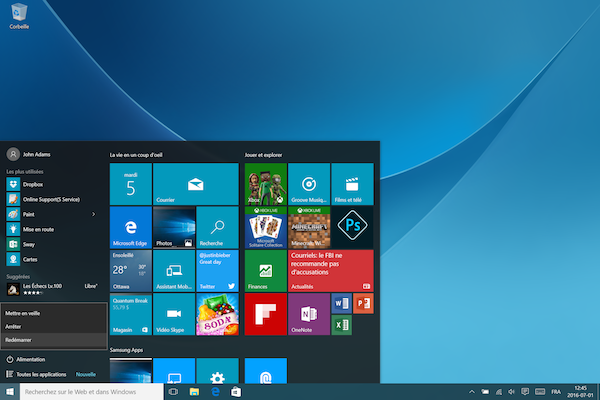Click the network tray icon

click(x=499, y=392)
